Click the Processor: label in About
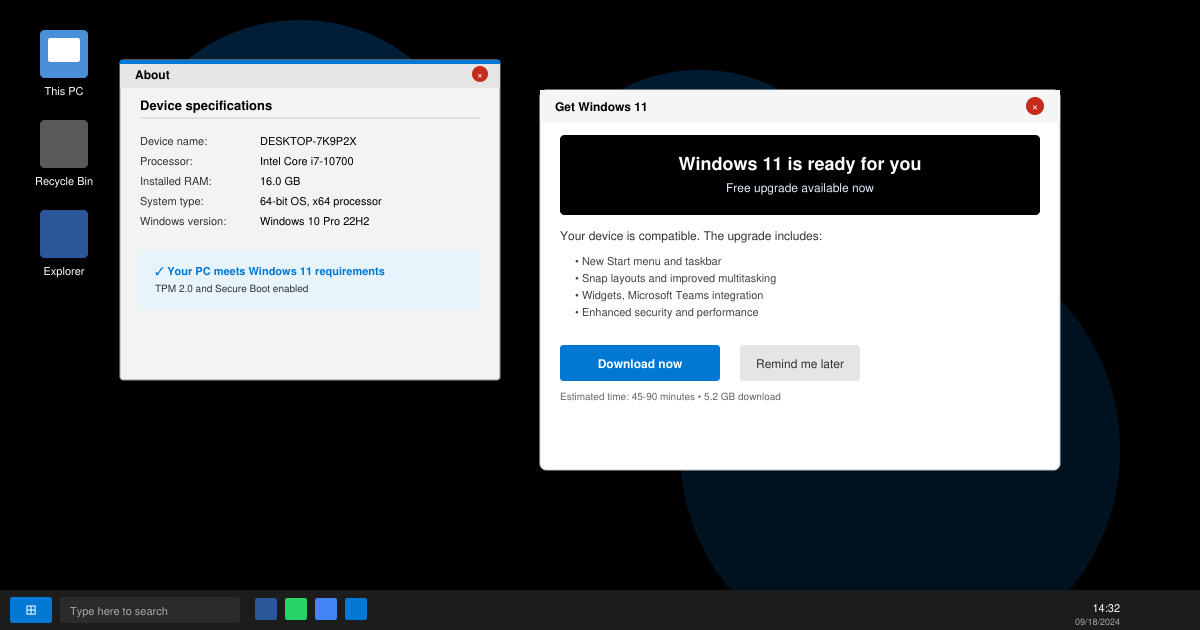 166,161
